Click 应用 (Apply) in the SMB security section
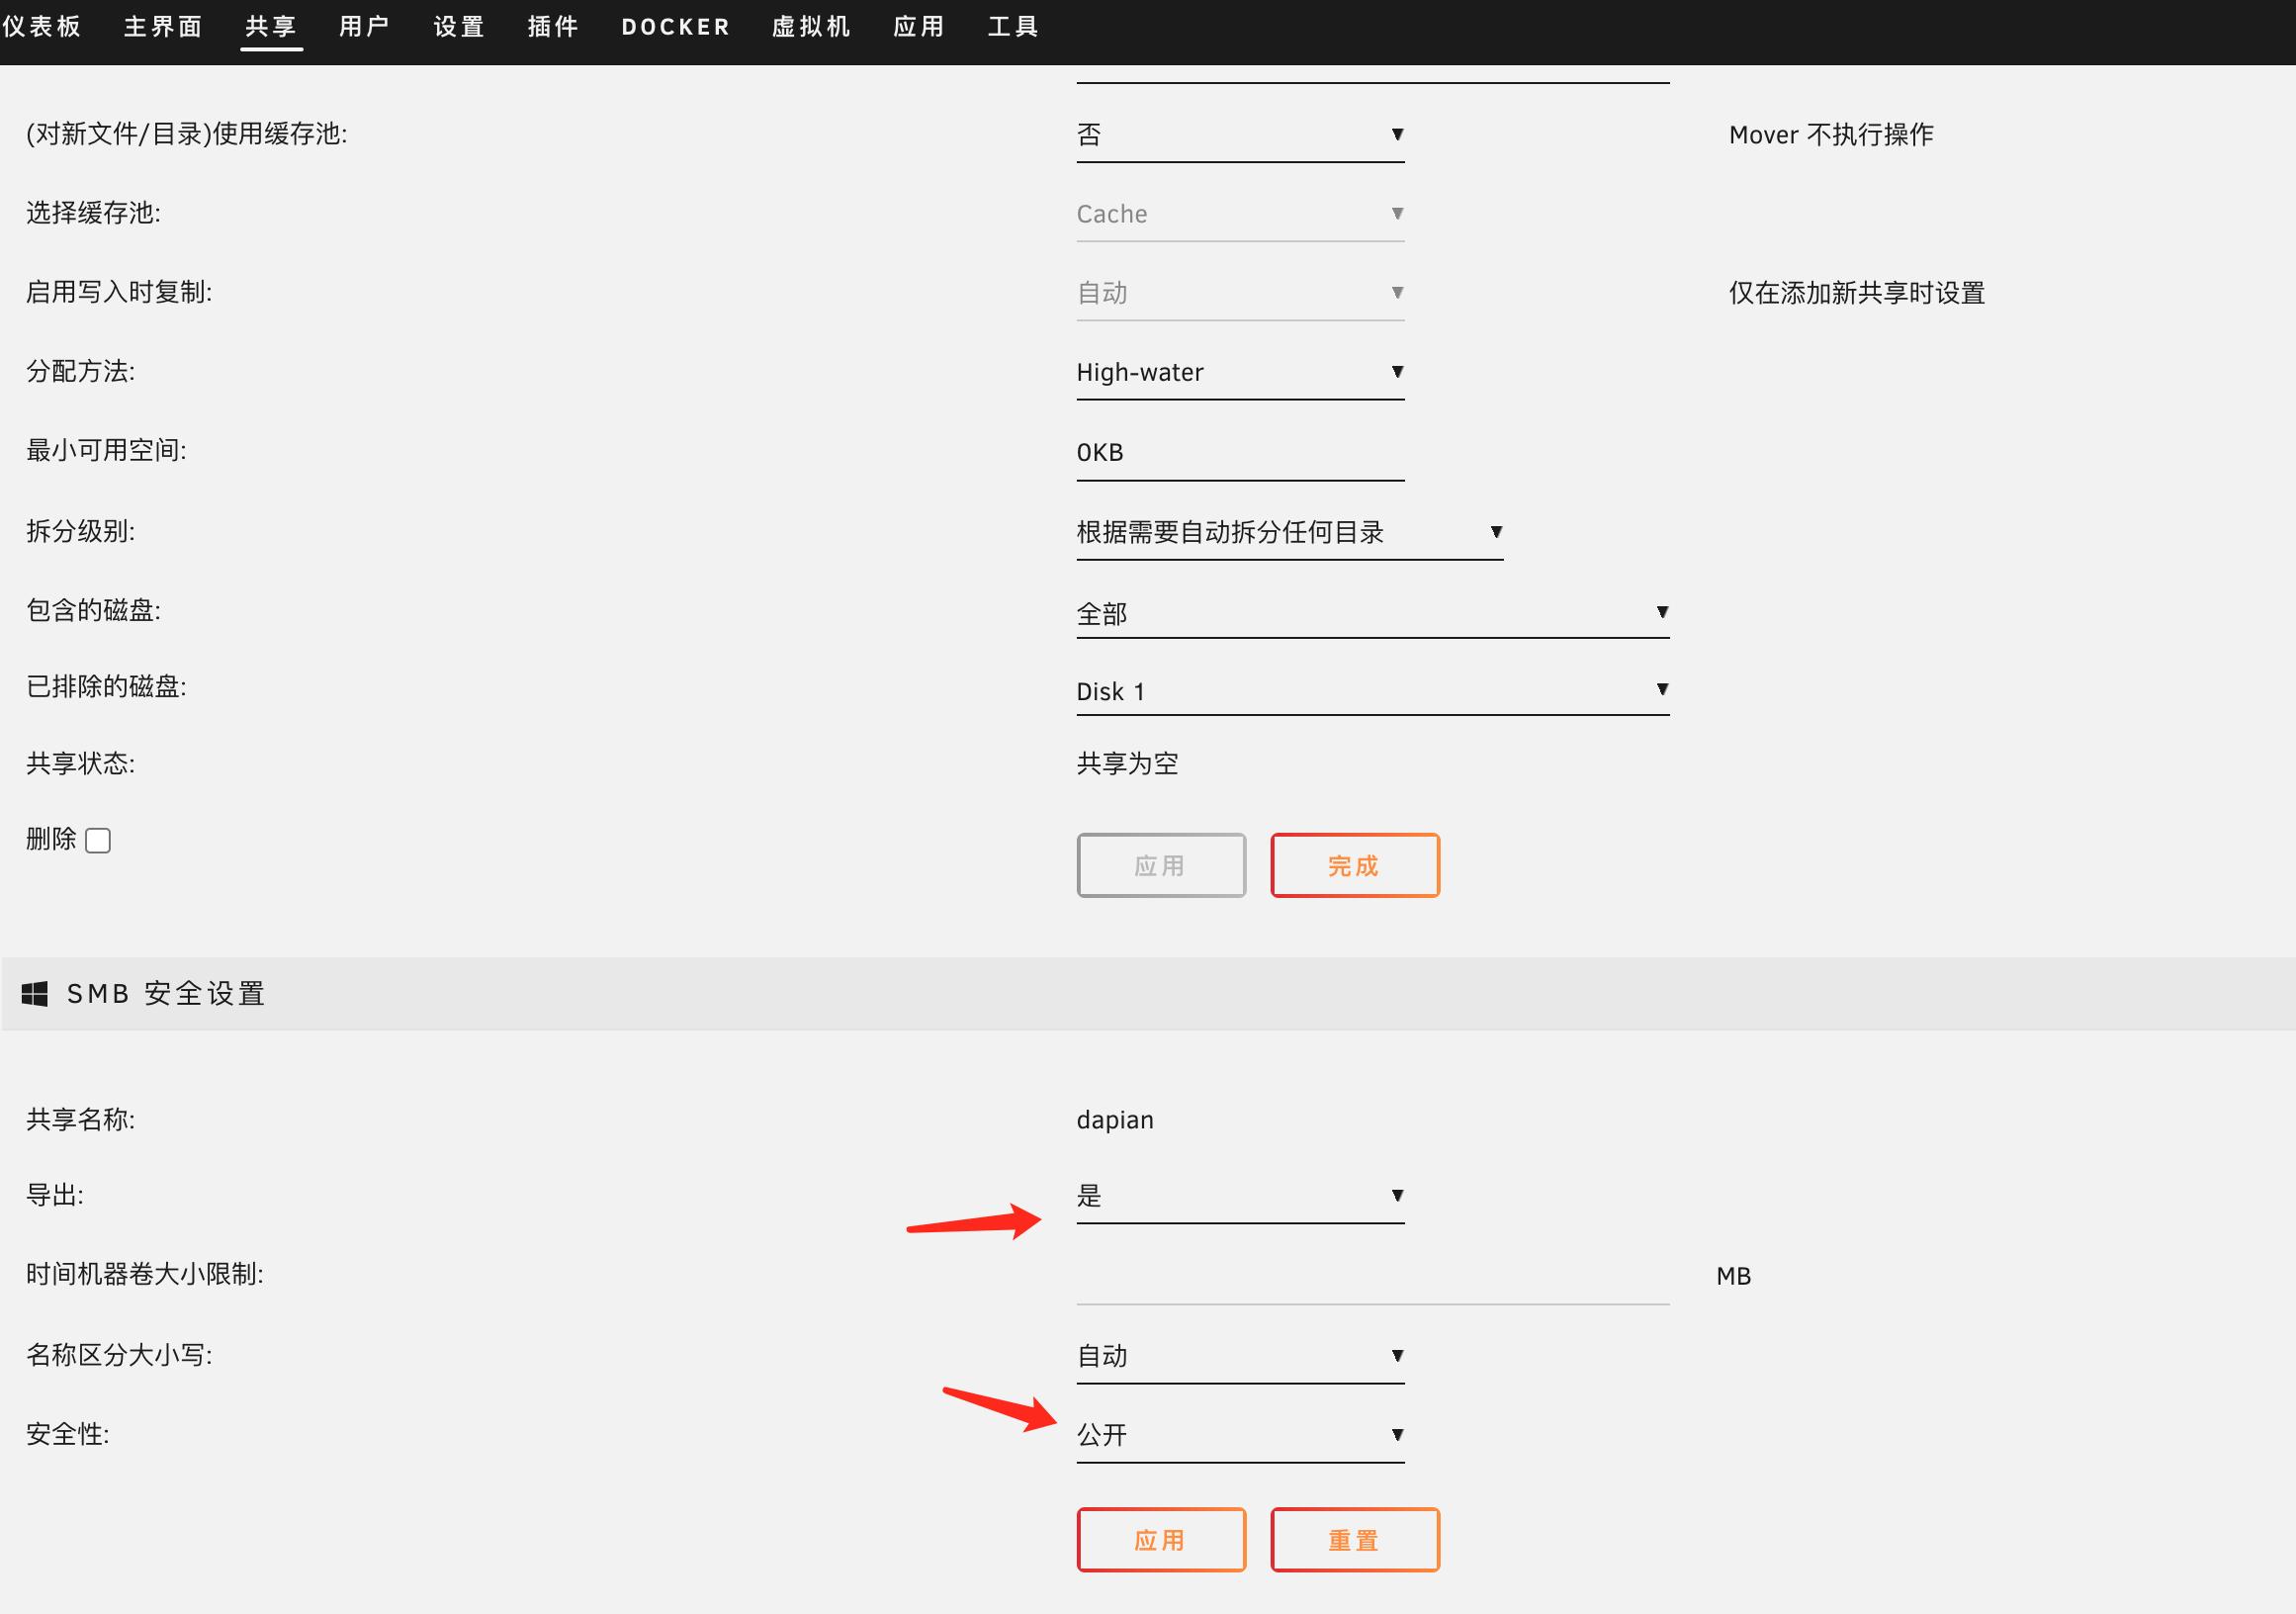Image resolution: width=2296 pixels, height=1614 pixels. pyautogui.click(x=1160, y=1540)
